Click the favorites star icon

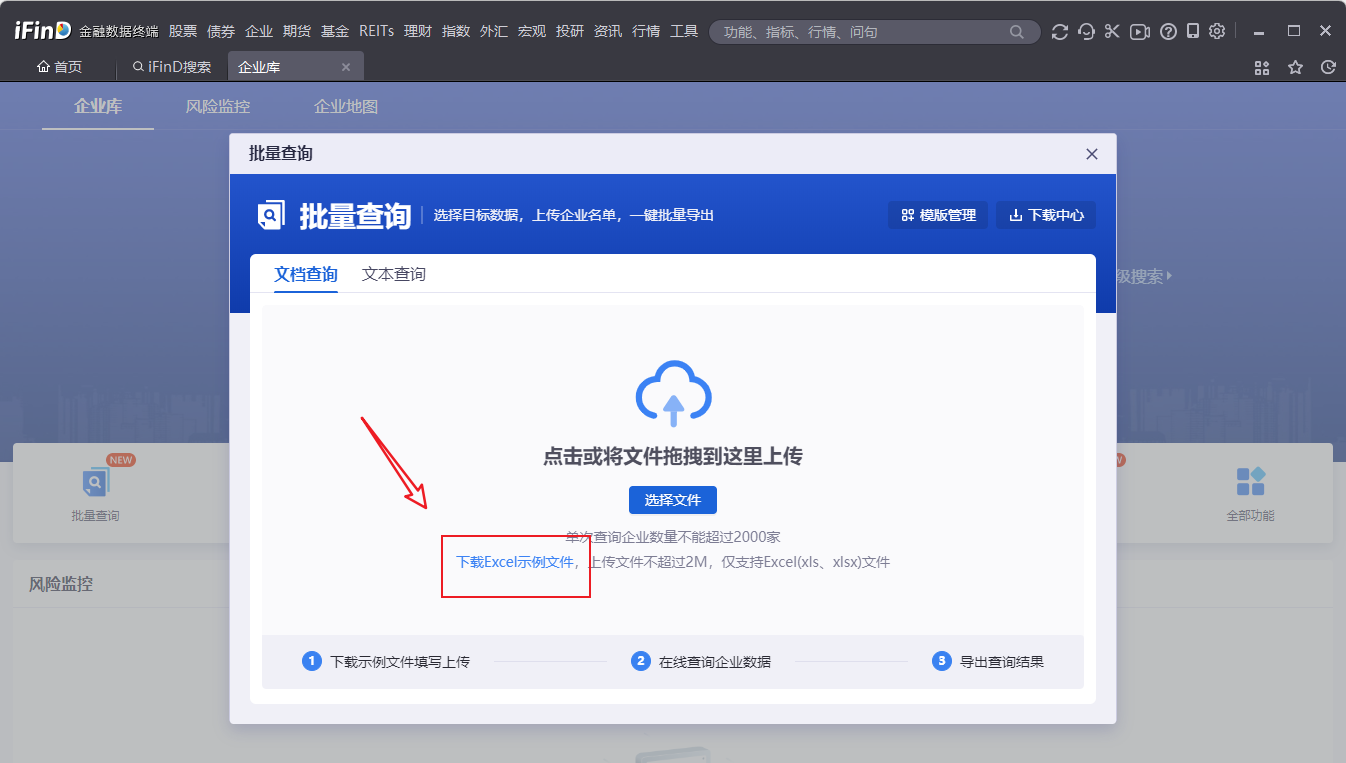[1295, 67]
